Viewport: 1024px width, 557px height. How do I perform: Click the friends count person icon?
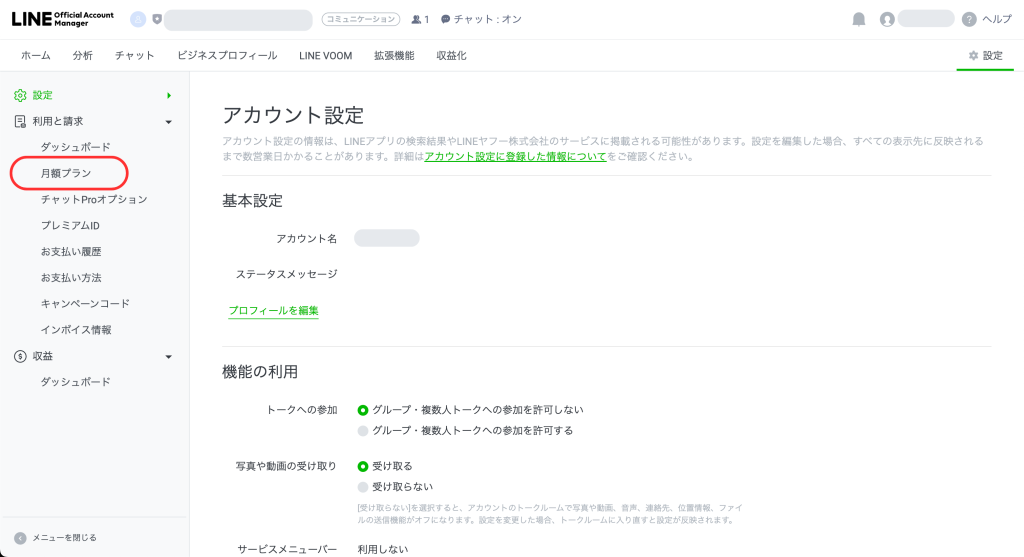[x=416, y=19]
